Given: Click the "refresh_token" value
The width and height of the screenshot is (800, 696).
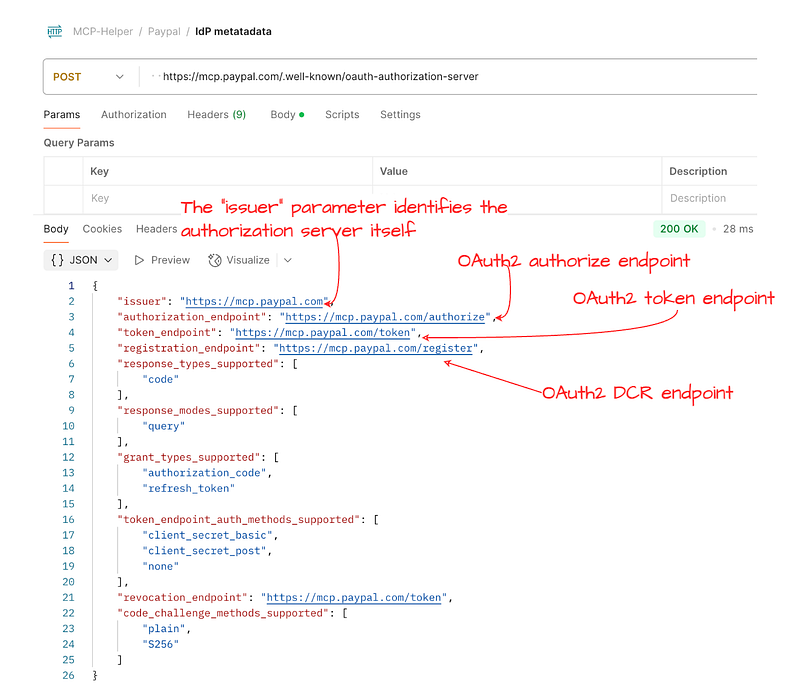Looking at the screenshot, I should click(189, 489).
